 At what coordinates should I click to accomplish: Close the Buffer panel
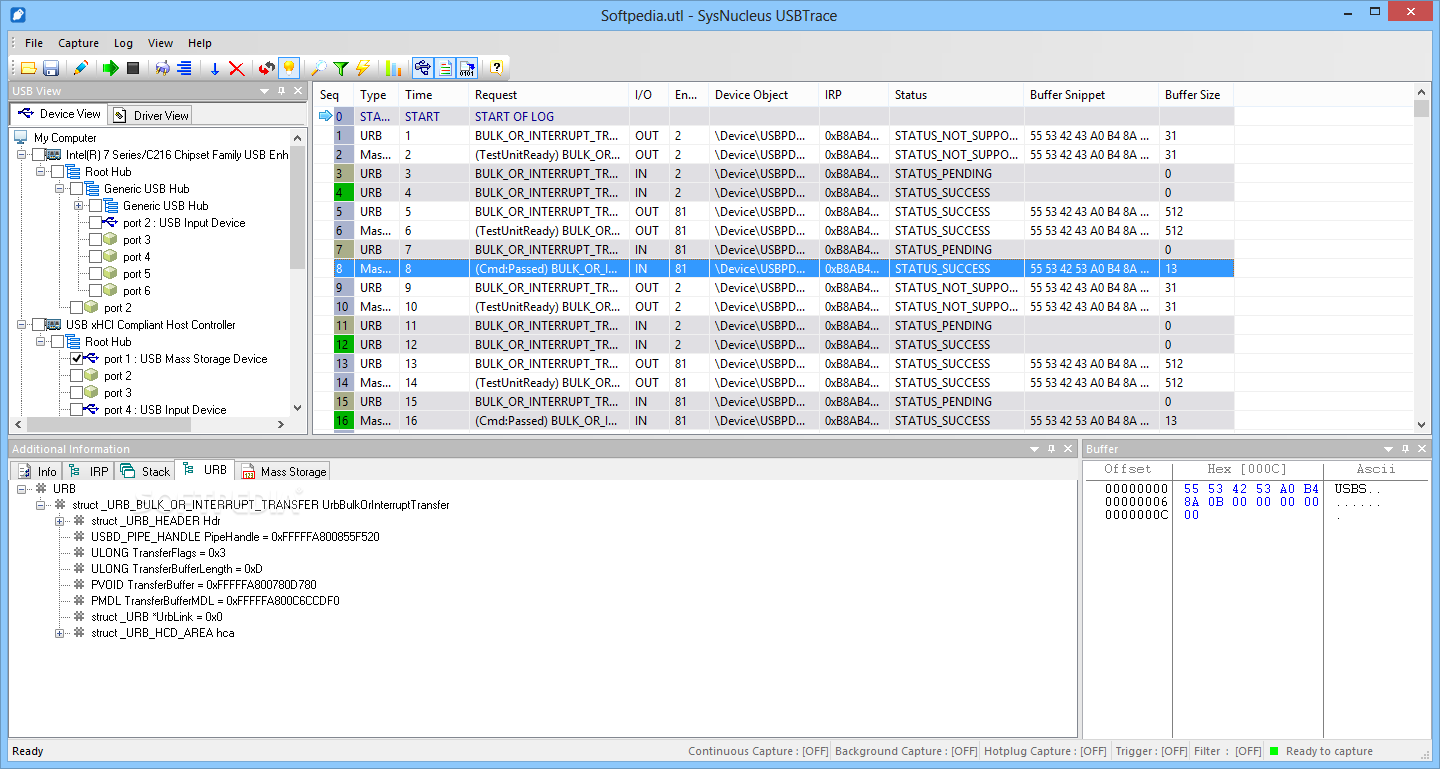click(x=1421, y=449)
